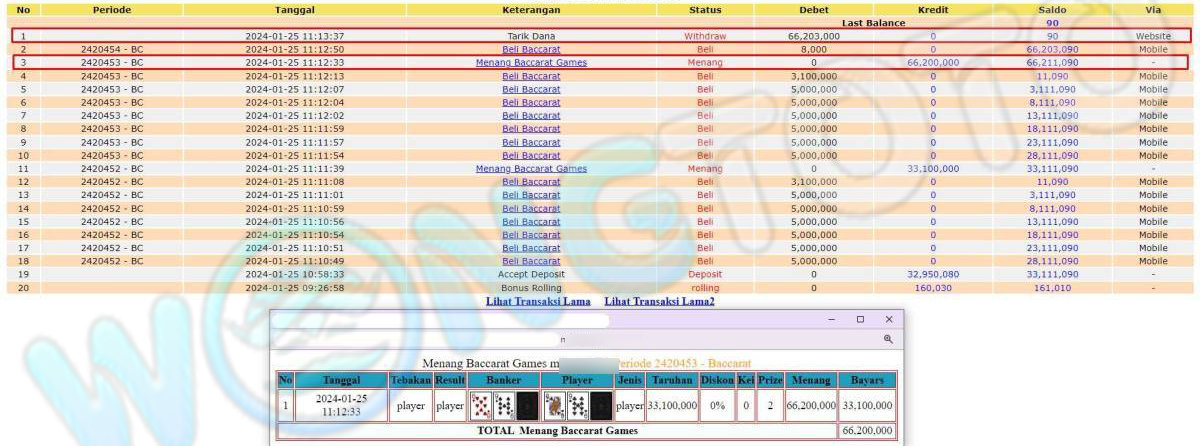Close the baccarat result popup window

(x=888, y=319)
